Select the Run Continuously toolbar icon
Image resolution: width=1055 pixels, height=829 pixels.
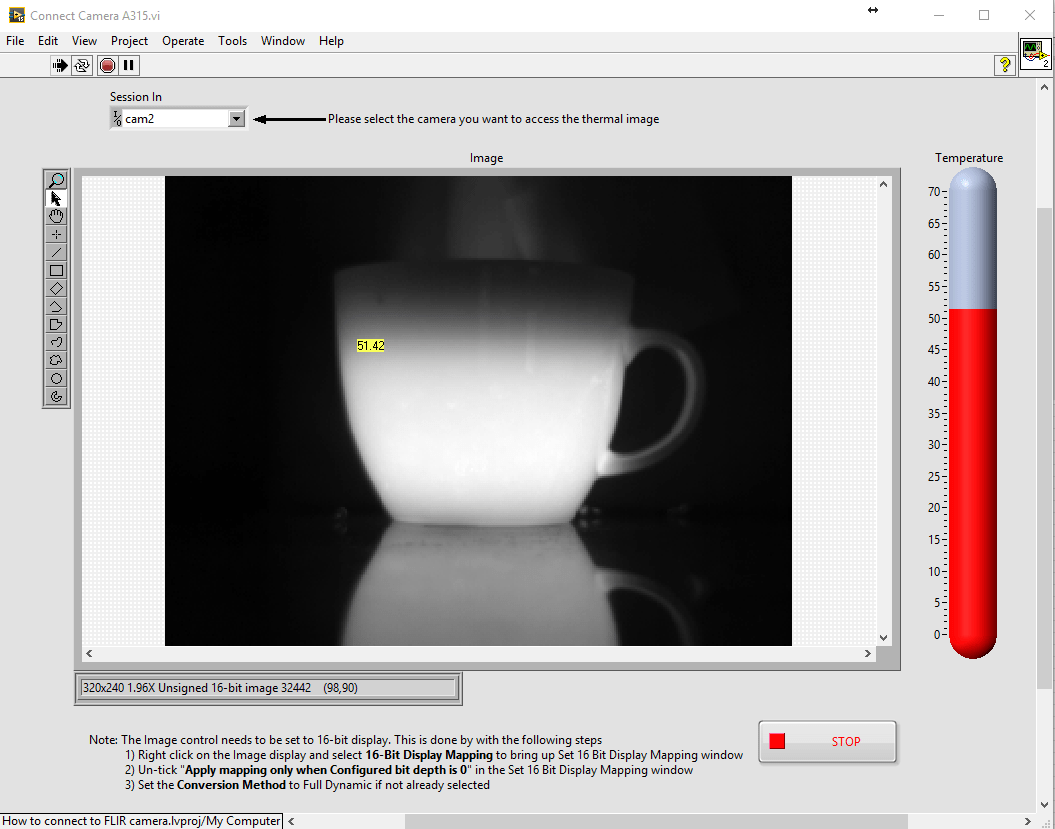[x=84, y=65]
